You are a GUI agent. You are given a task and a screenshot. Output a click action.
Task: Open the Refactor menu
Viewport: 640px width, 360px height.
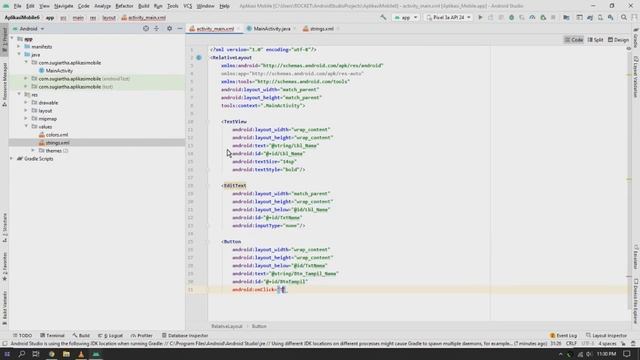124,6
